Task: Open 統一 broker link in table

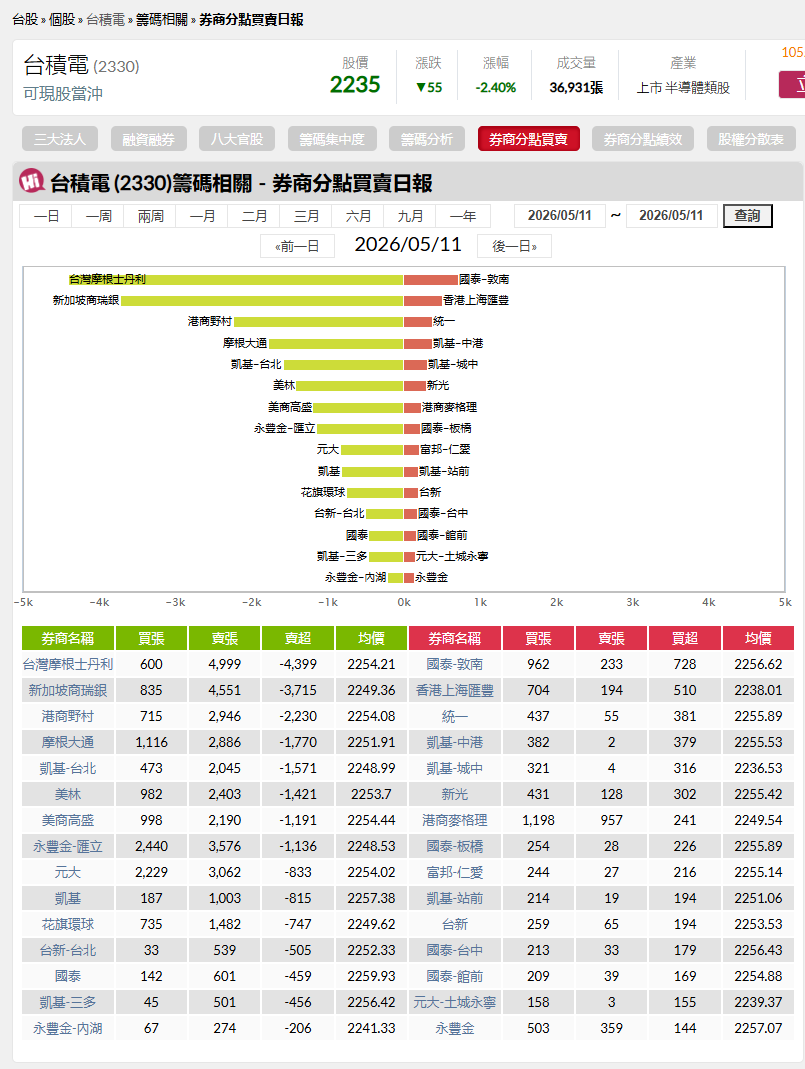Action: point(455,716)
